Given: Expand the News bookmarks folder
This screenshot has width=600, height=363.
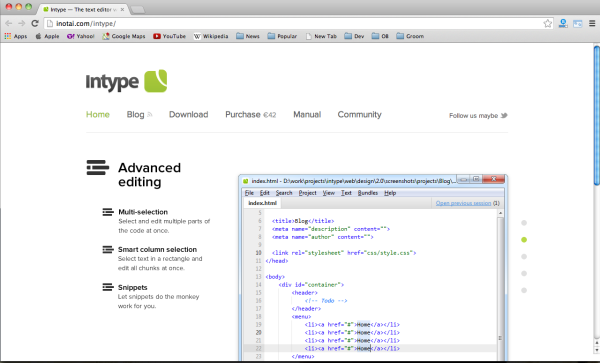Looking at the screenshot, I should pyautogui.click(x=248, y=36).
